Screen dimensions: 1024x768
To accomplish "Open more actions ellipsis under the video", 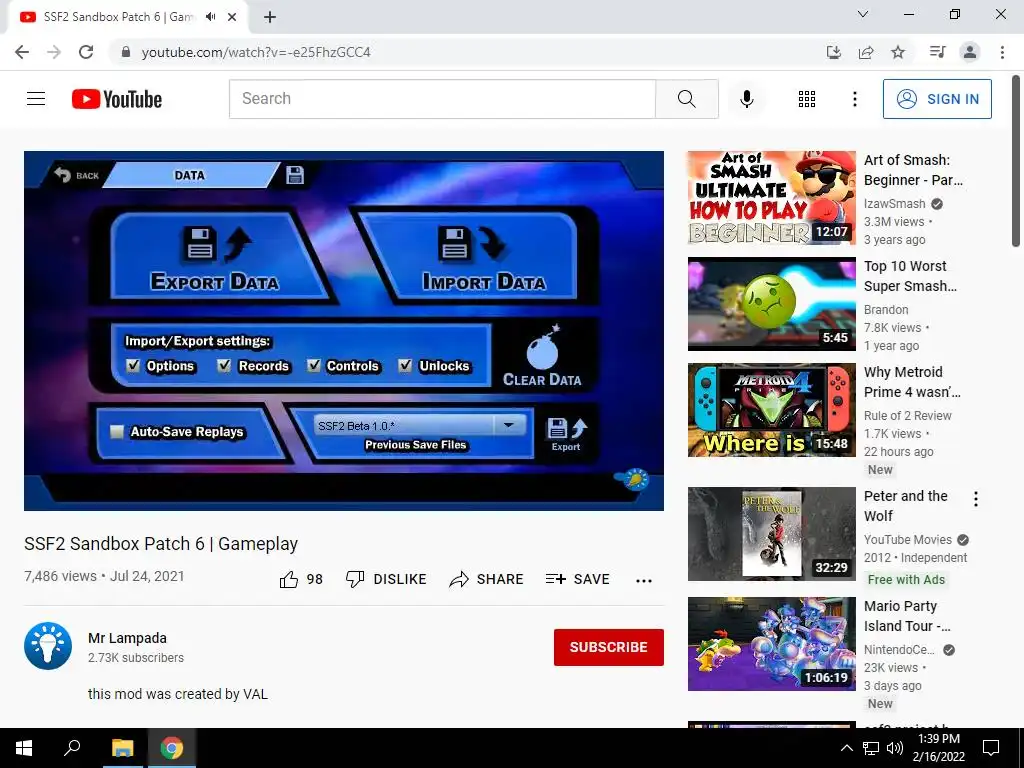I will pos(644,581).
